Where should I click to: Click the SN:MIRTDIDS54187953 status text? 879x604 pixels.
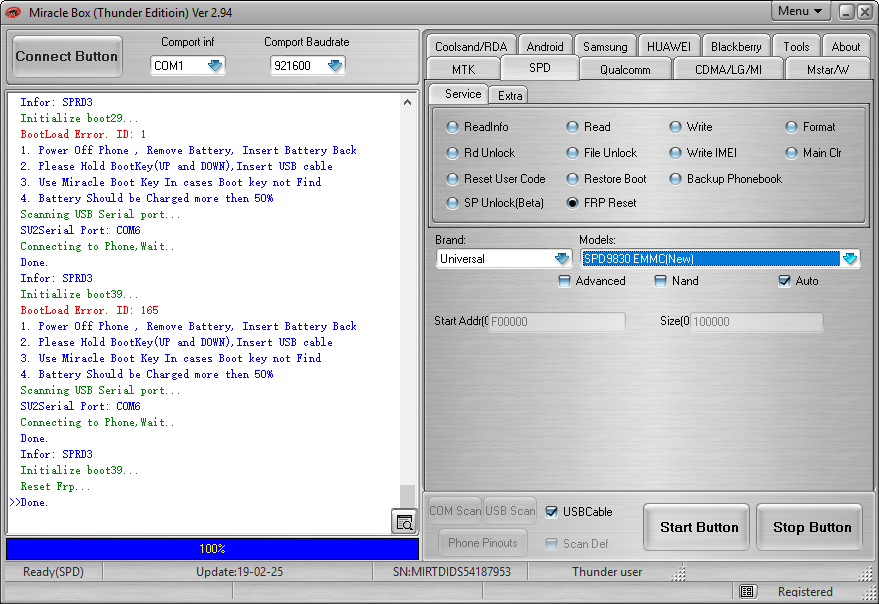(452, 571)
